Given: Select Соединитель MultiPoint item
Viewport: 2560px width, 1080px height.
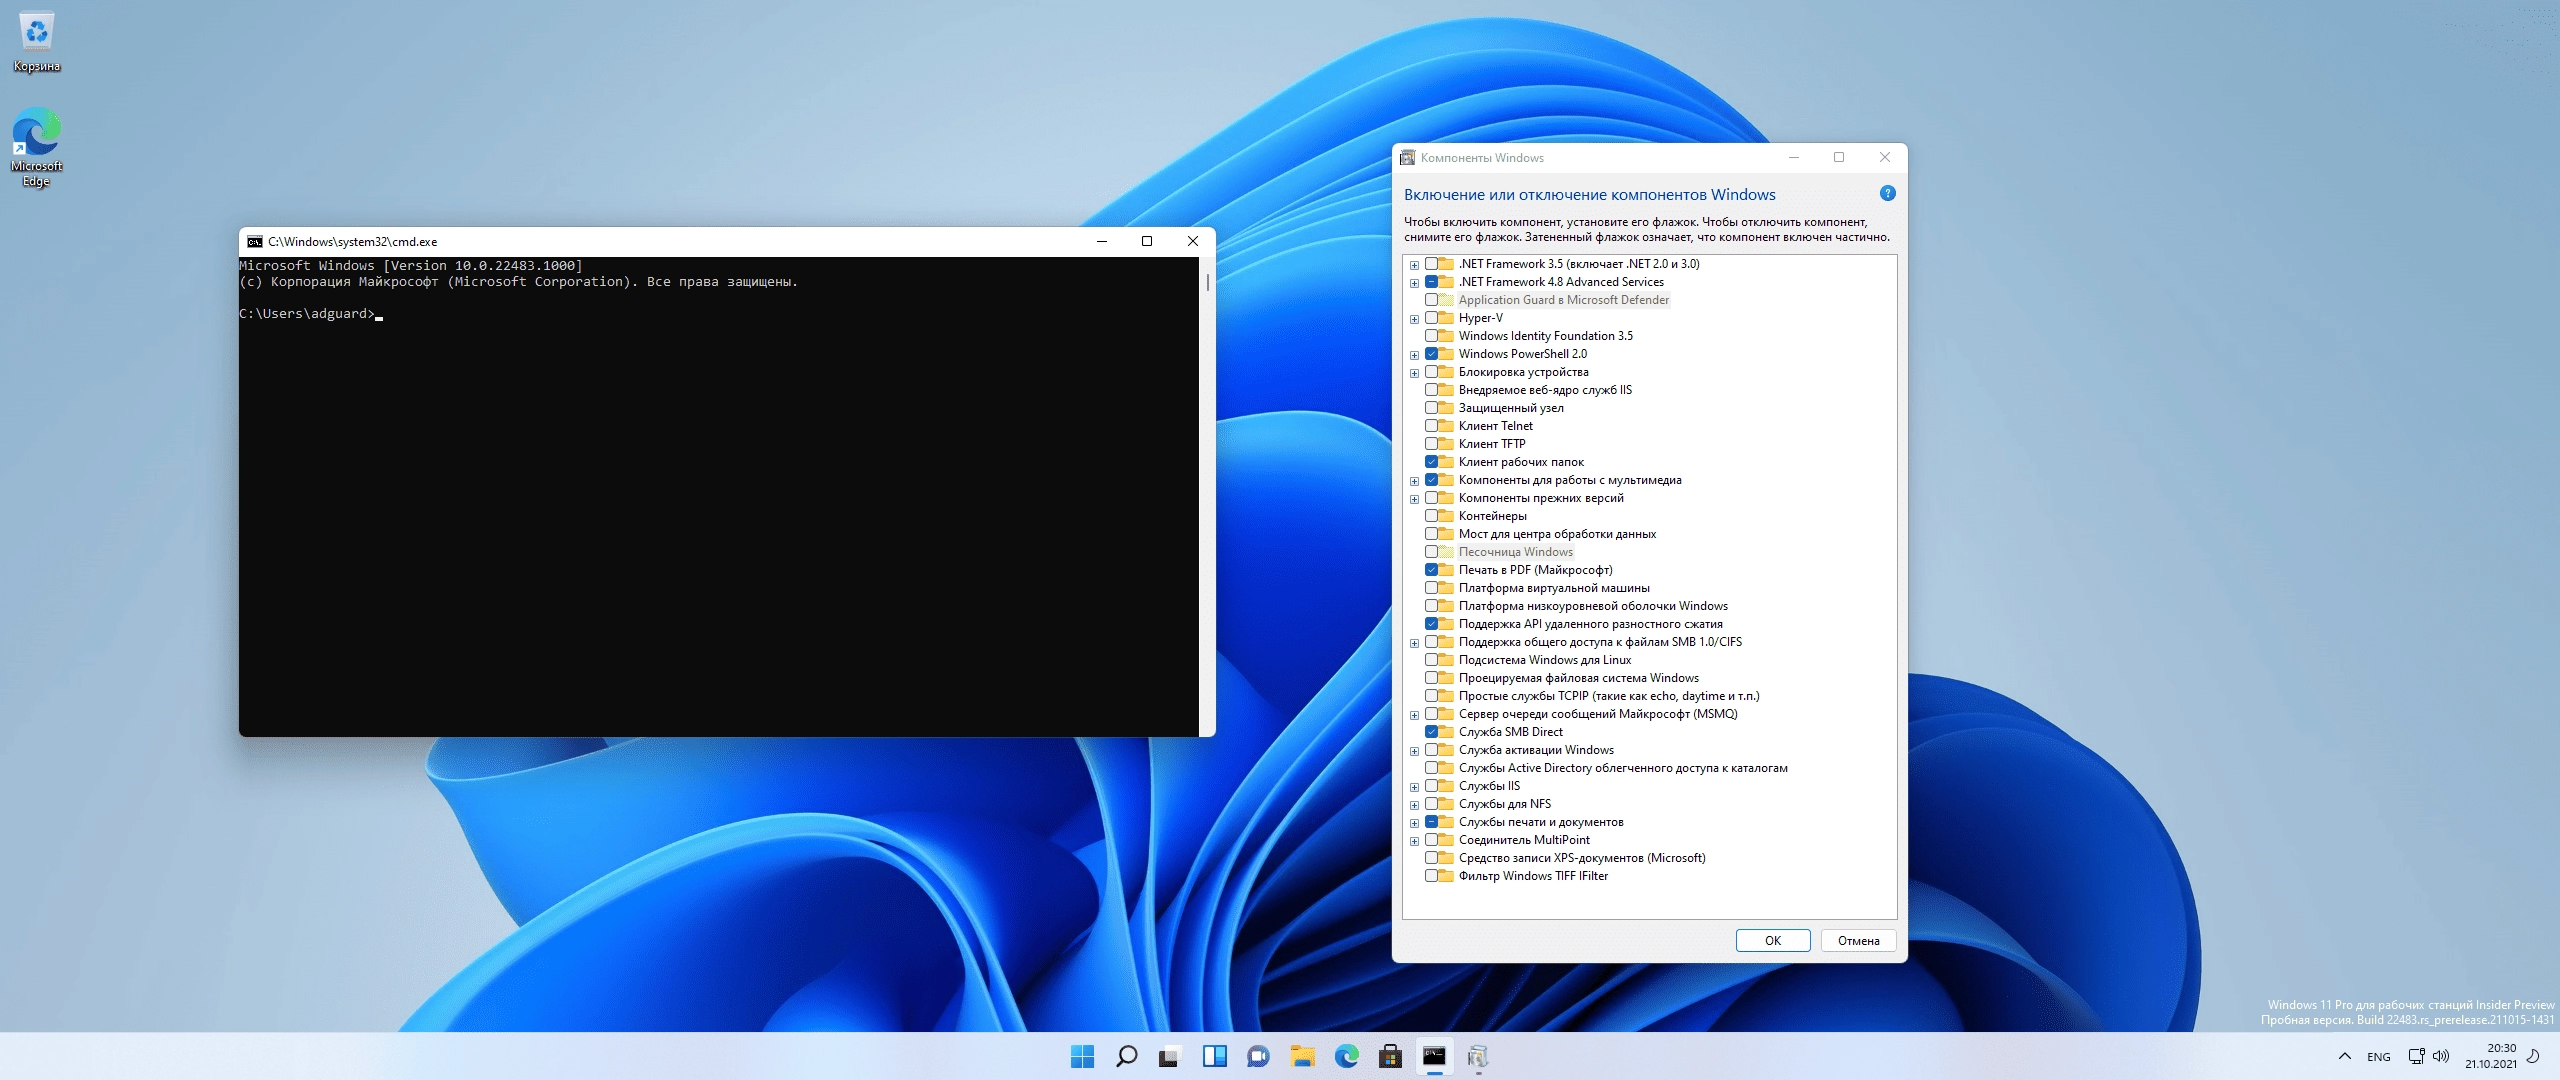Looking at the screenshot, I should coord(1524,840).
